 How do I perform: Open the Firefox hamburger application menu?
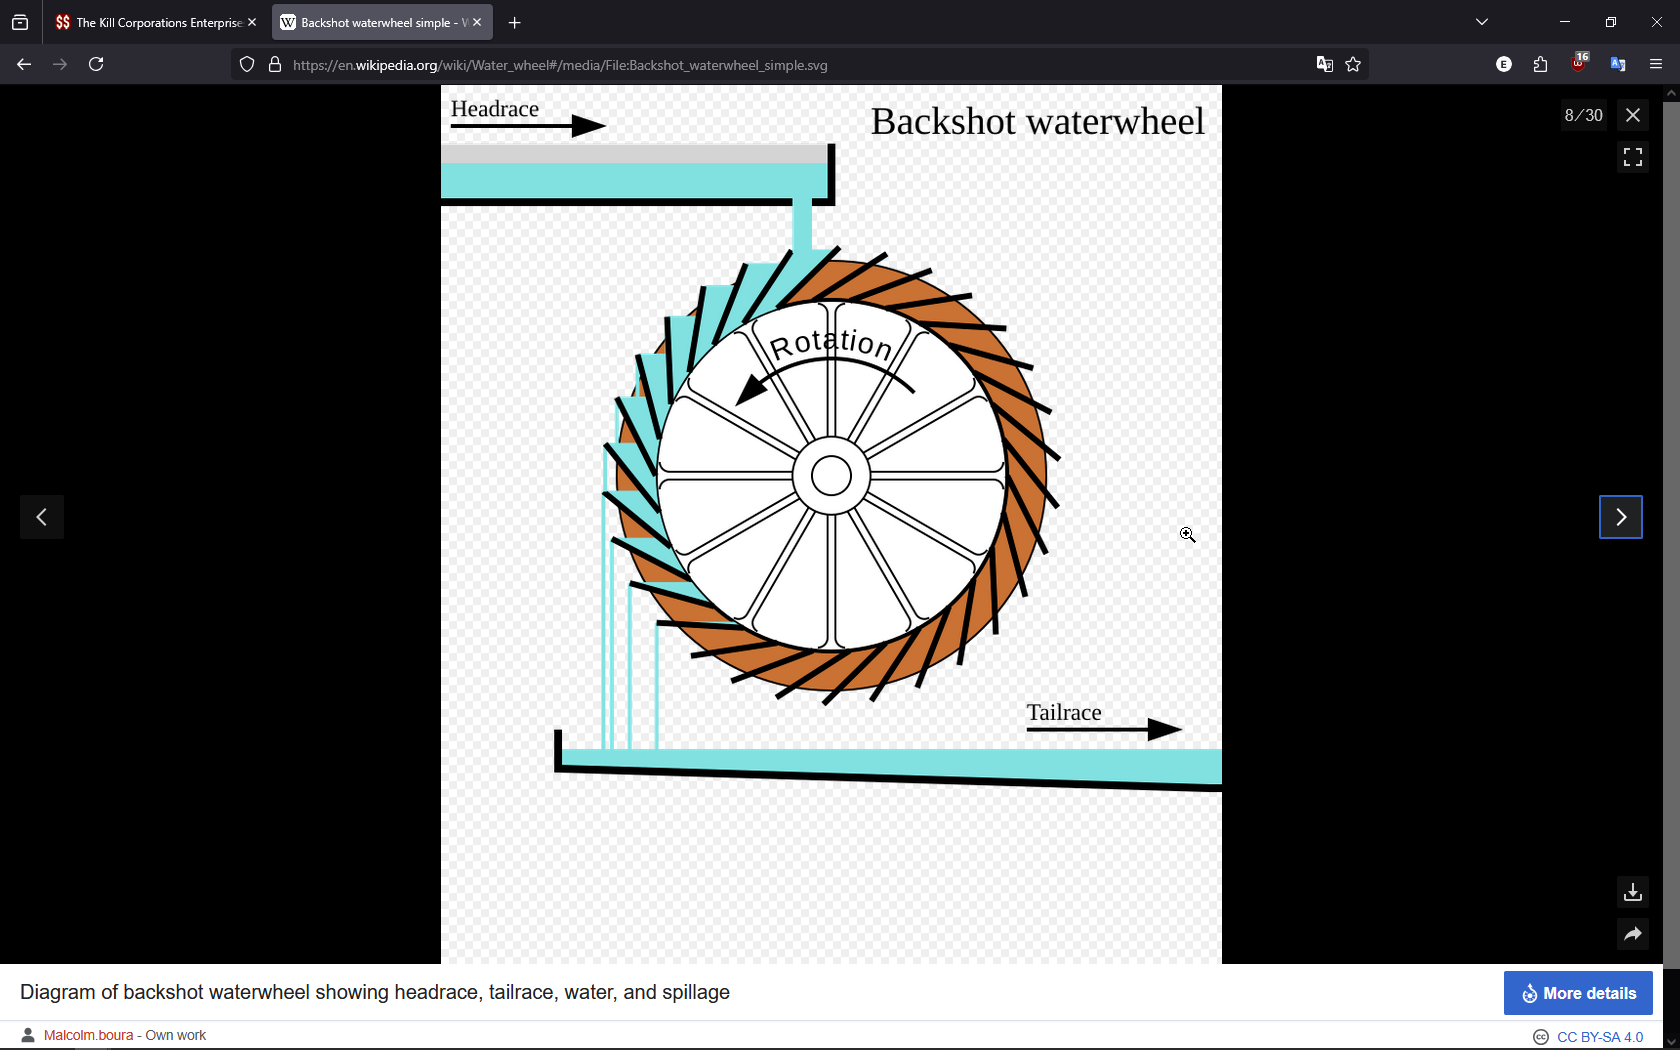point(1656,65)
